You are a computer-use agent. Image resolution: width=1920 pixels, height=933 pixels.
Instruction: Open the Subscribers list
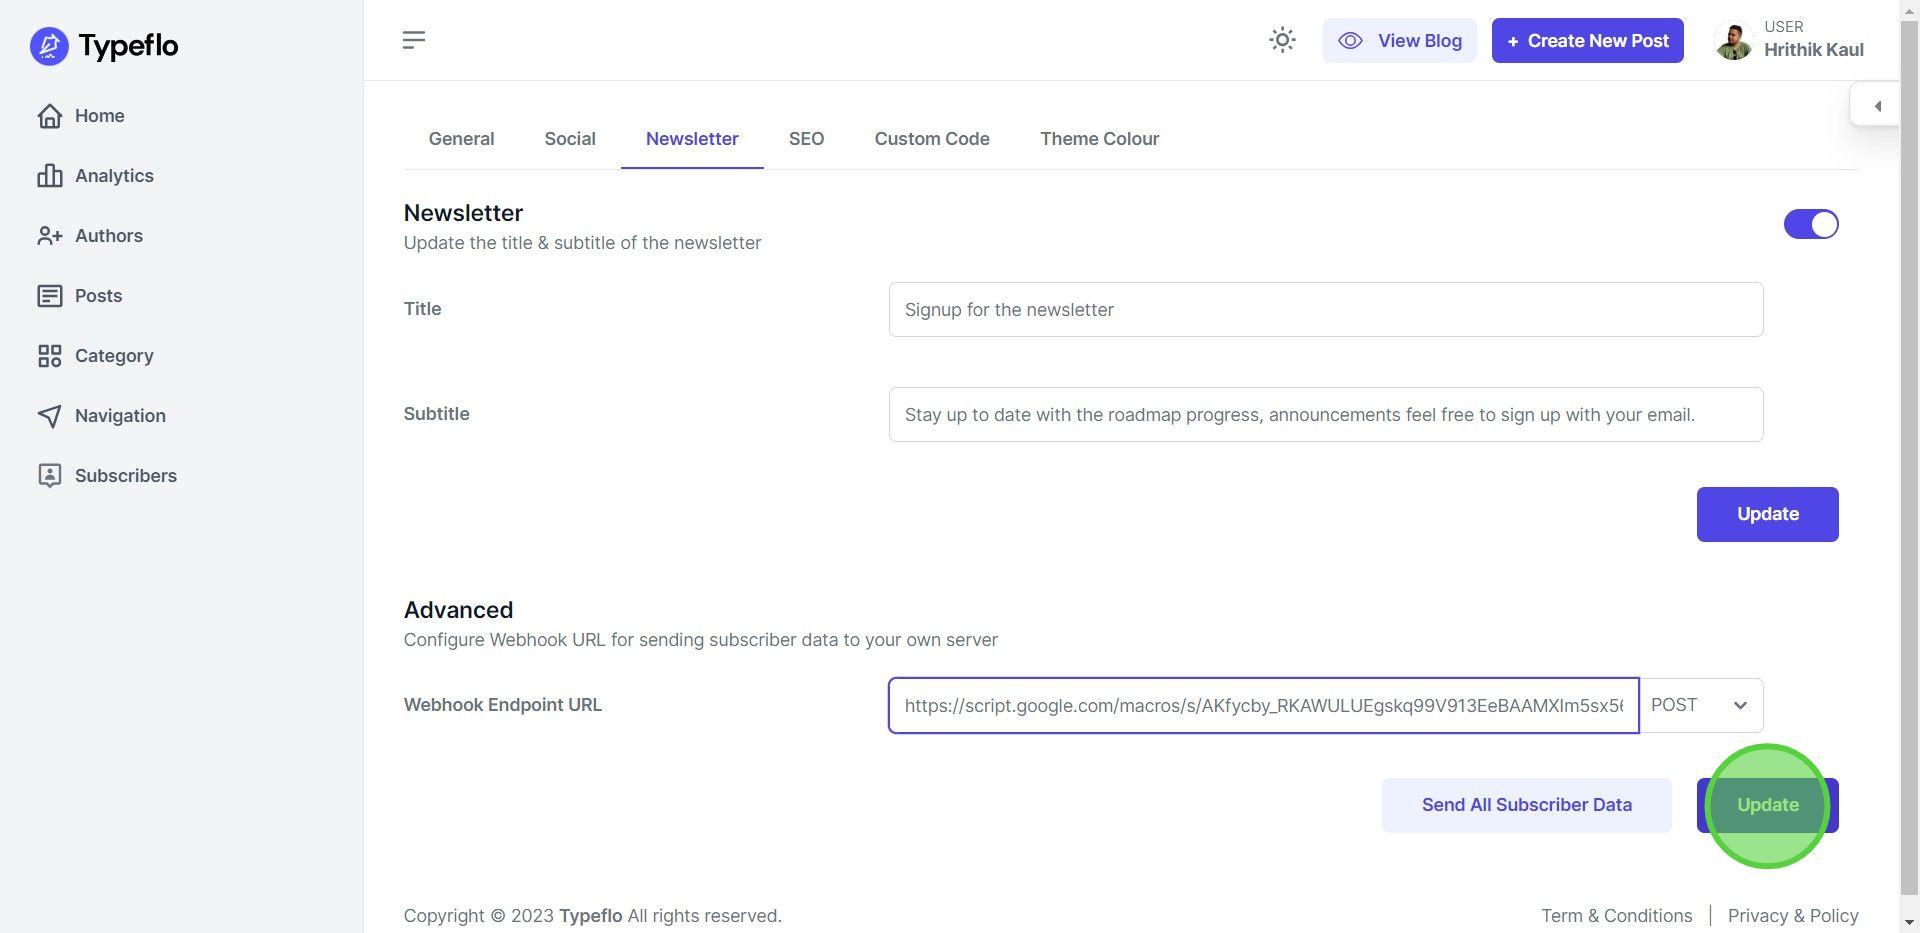coord(125,476)
